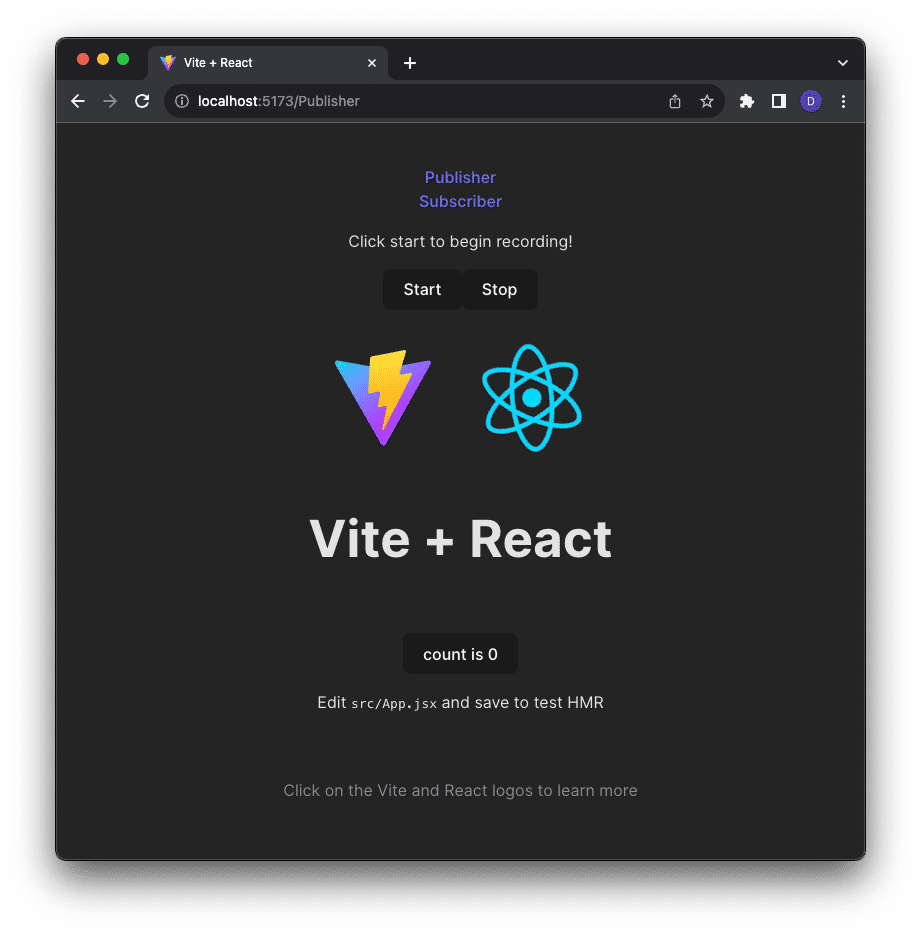Viewport: 921px width, 934px height.
Task: Click the yellow minimize window button
Action: point(103,59)
